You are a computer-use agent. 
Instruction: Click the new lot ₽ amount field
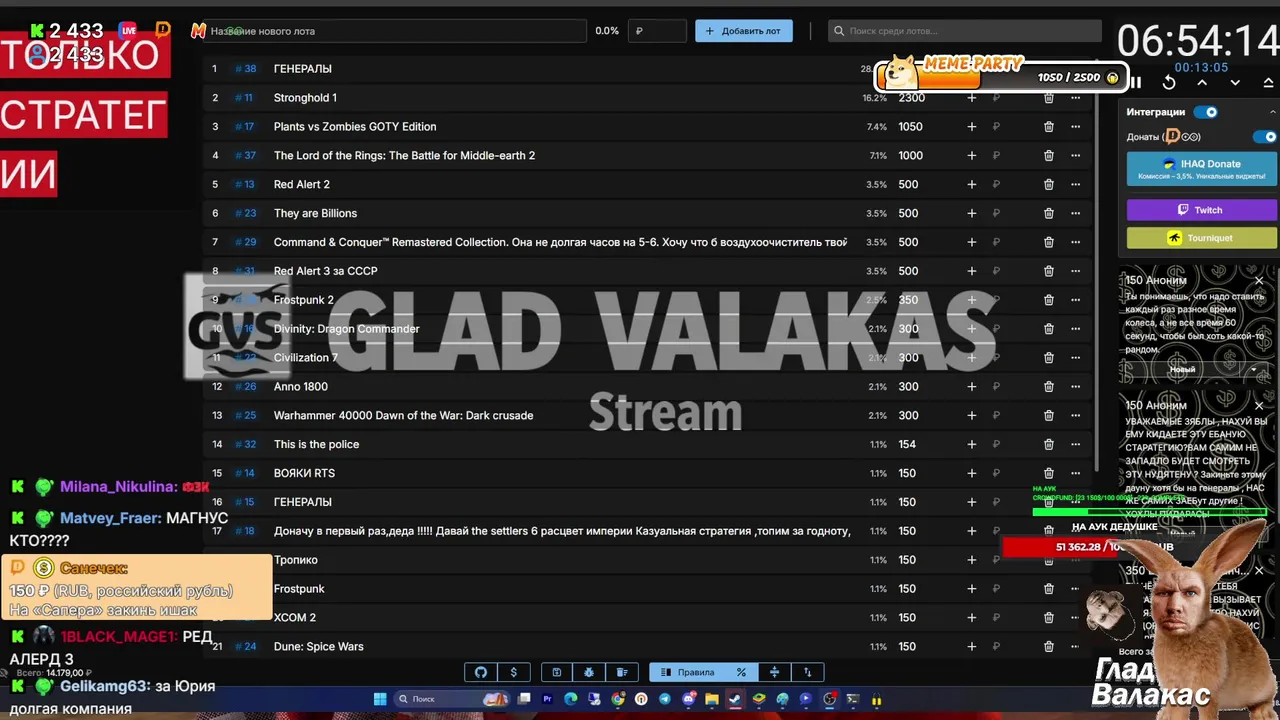(x=657, y=31)
